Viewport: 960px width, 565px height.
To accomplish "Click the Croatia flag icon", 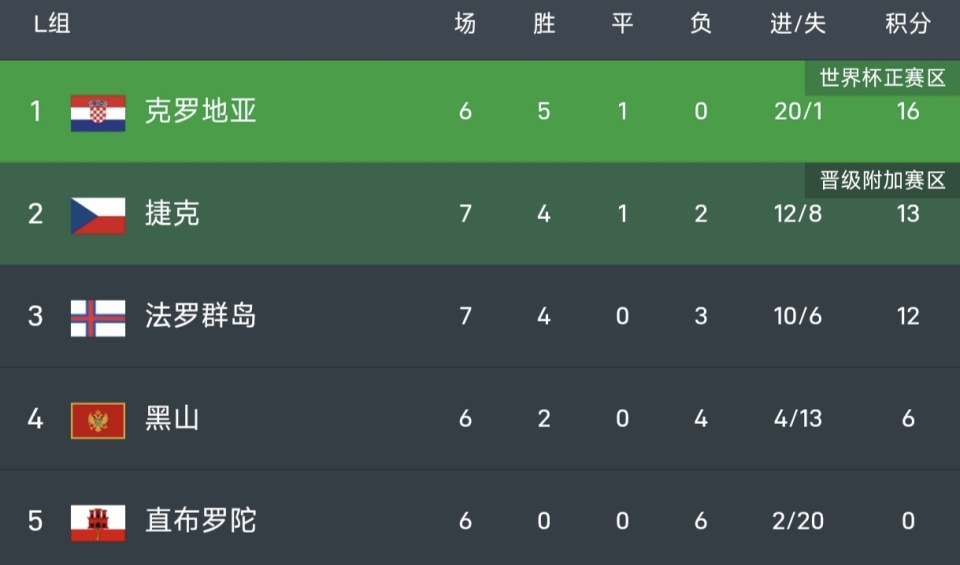I will [98, 112].
